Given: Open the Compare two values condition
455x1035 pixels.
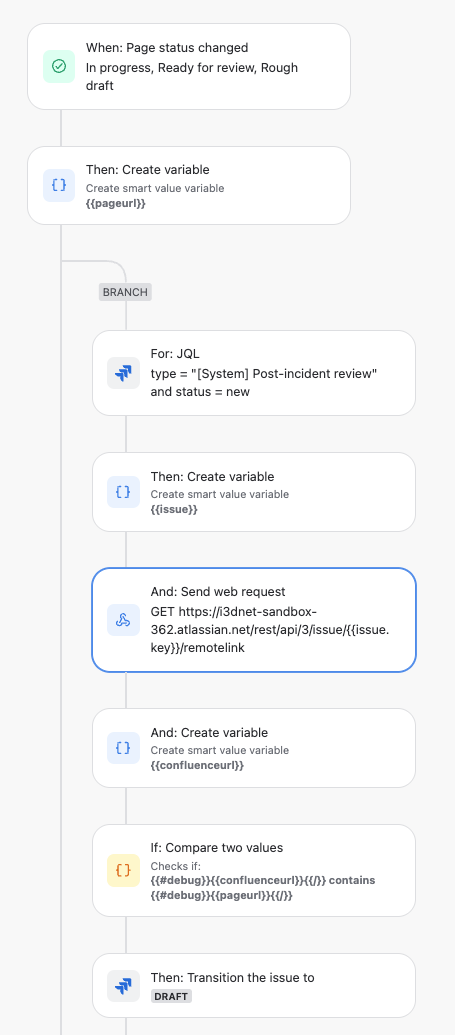Looking at the screenshot, I should [254, 871].
